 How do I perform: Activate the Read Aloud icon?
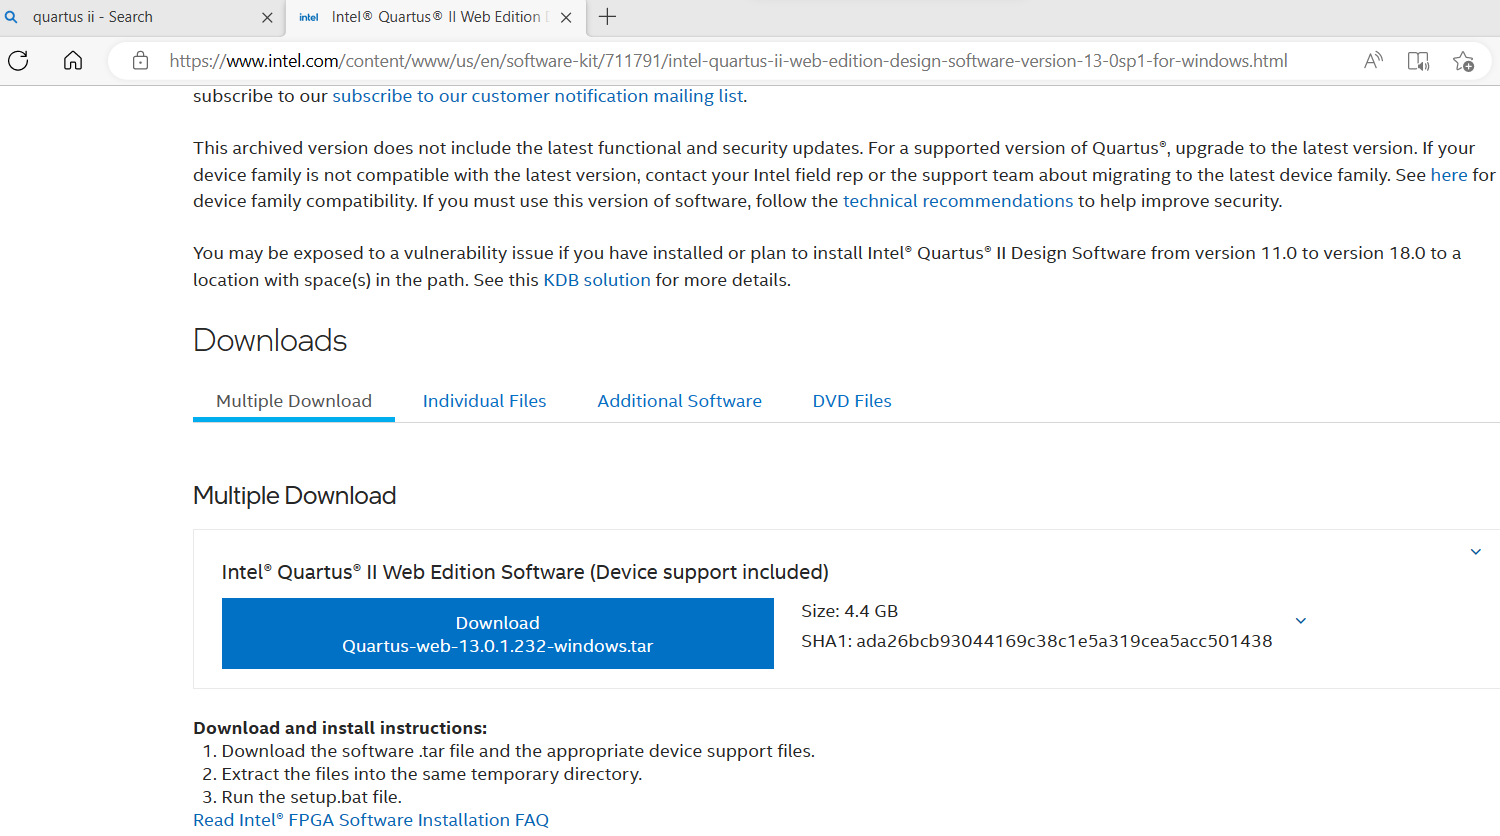(1373, 61)
